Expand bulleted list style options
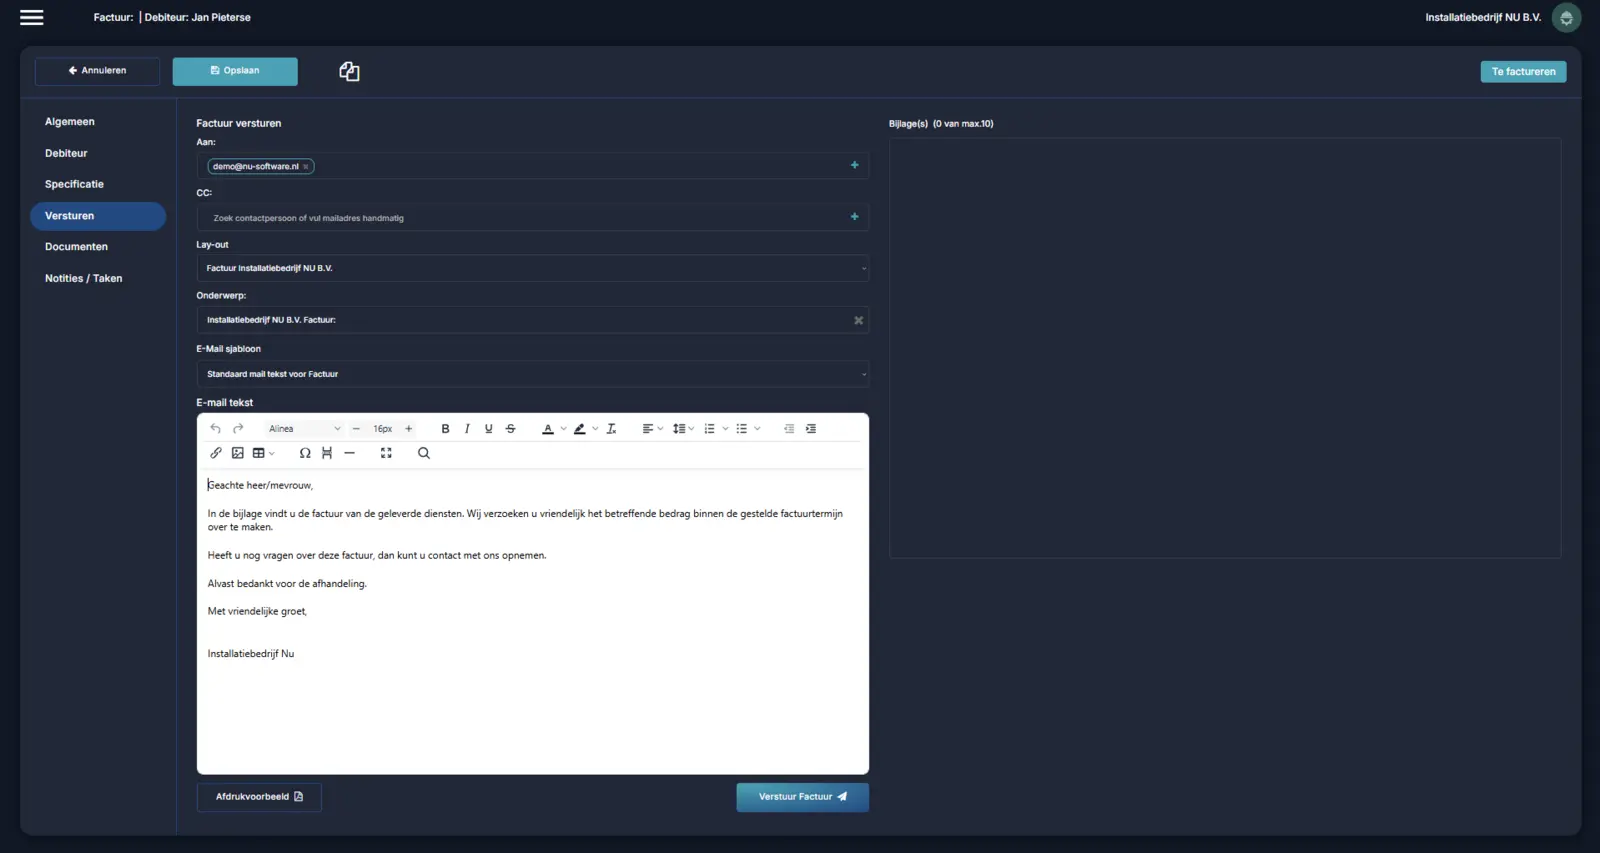Image resolution: width=1600 pixels, height=853 pixels. (x=757, y=429)
